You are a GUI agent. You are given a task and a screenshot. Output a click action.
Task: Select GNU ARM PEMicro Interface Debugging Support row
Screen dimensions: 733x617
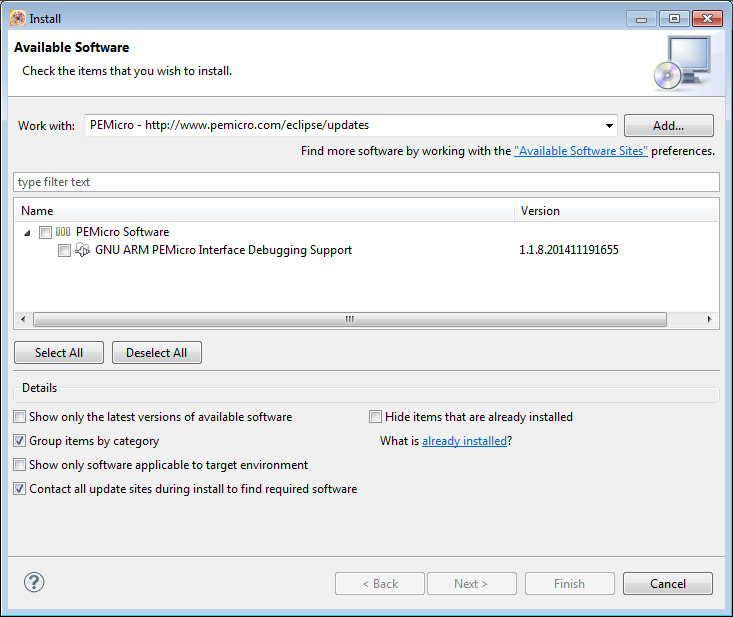point(223,250)
